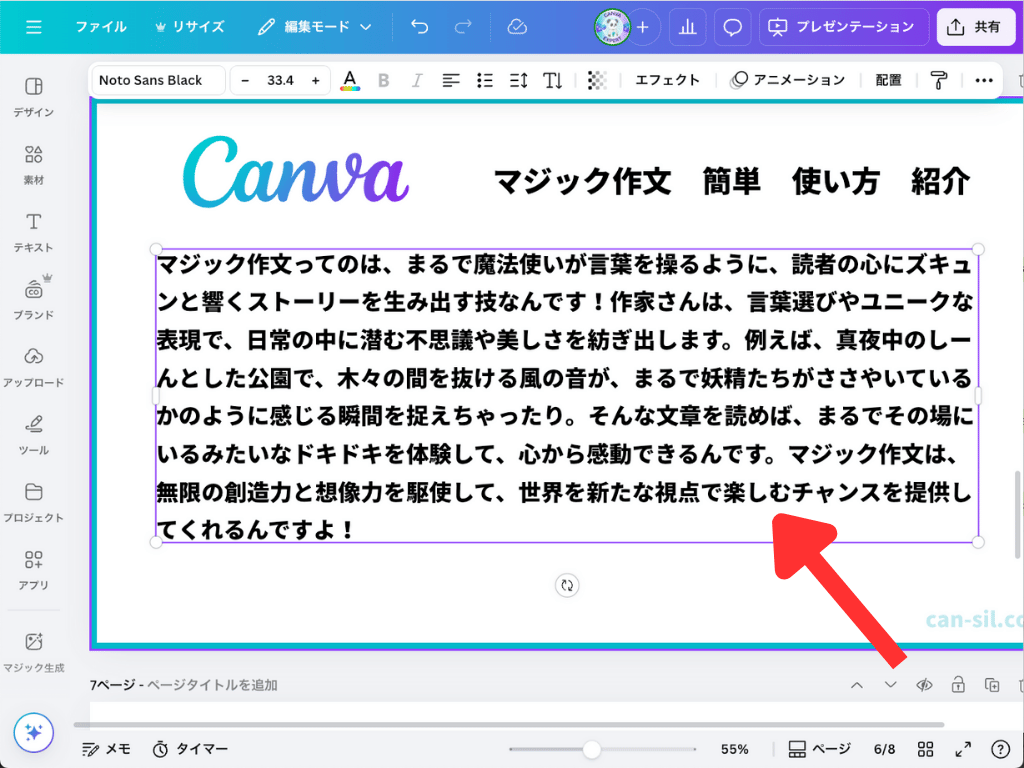This screenshot has width=1024, height=768.
Task: Open the アプリ panel
Action: point(33,569)
